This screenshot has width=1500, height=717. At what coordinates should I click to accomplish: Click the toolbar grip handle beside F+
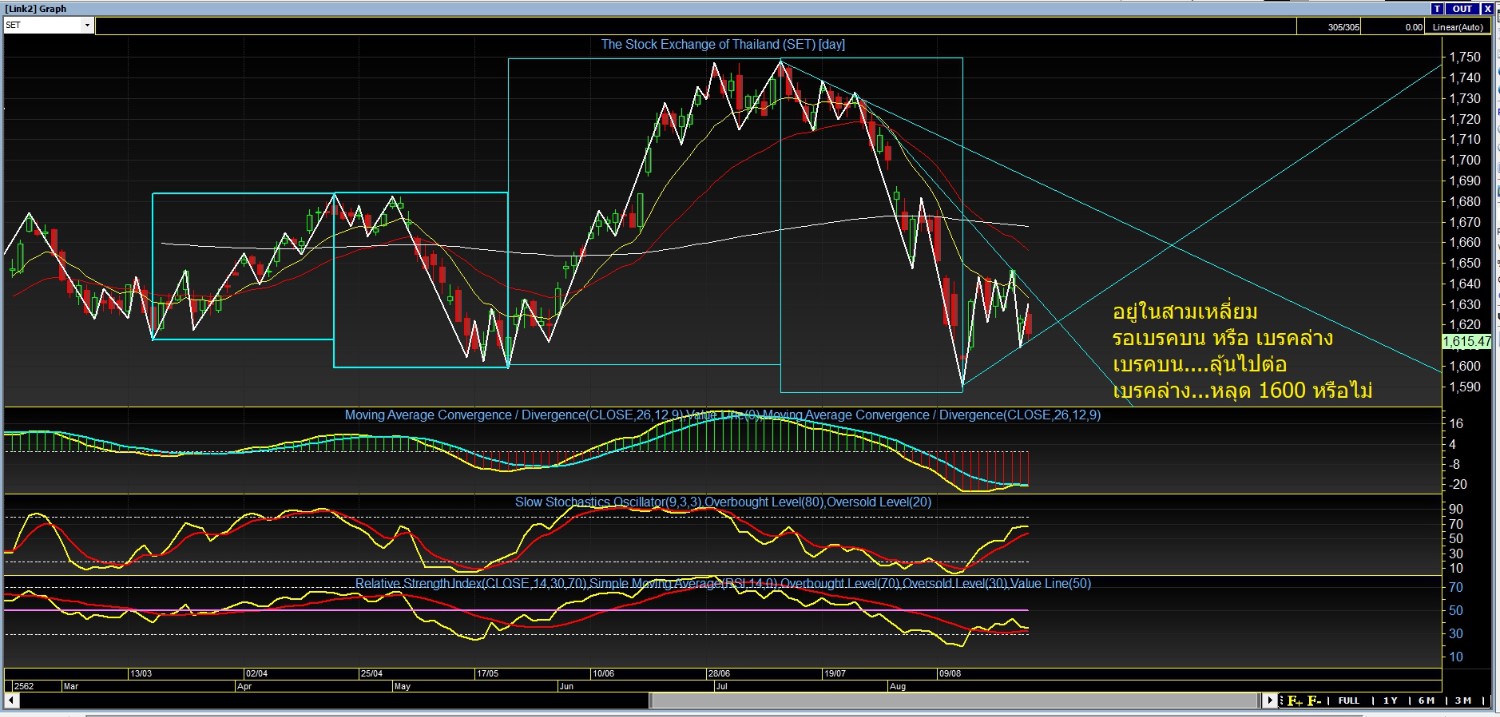tap(1282, 701)
